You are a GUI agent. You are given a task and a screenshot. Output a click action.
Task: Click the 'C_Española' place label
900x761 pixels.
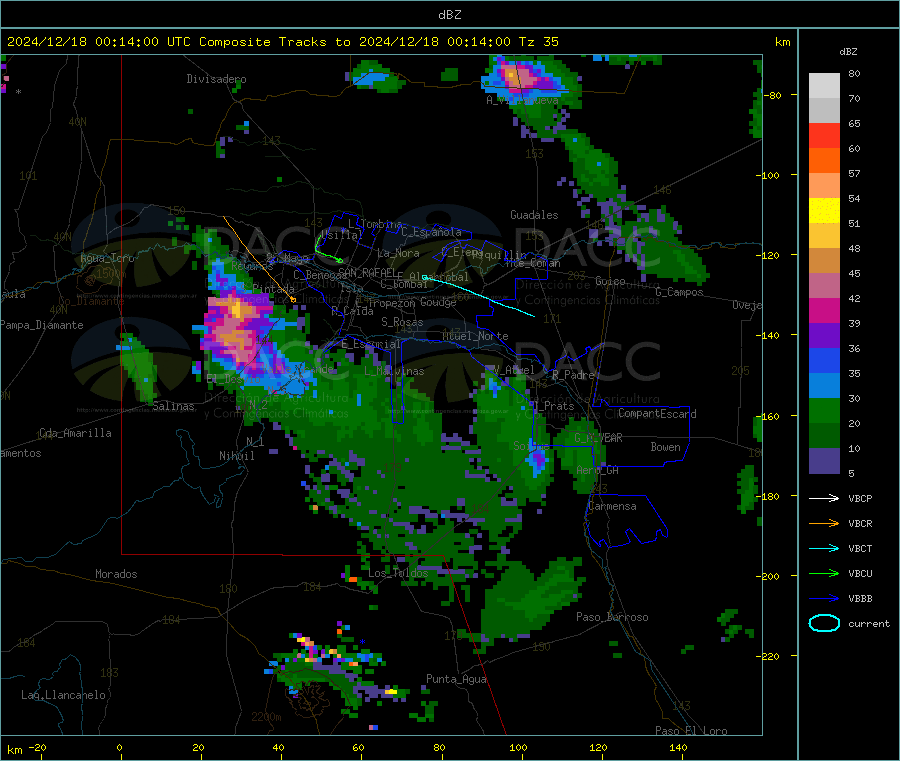point(432,232)
